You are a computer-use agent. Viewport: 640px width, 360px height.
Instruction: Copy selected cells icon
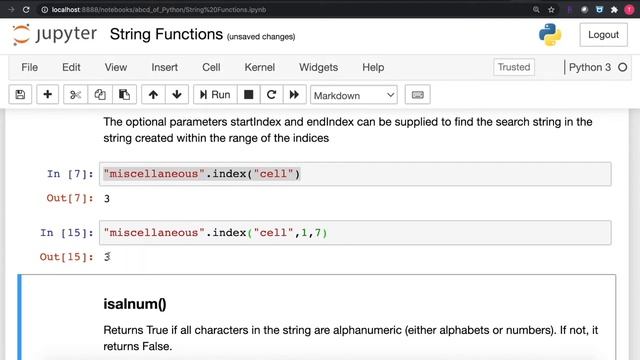click(100, 95)
